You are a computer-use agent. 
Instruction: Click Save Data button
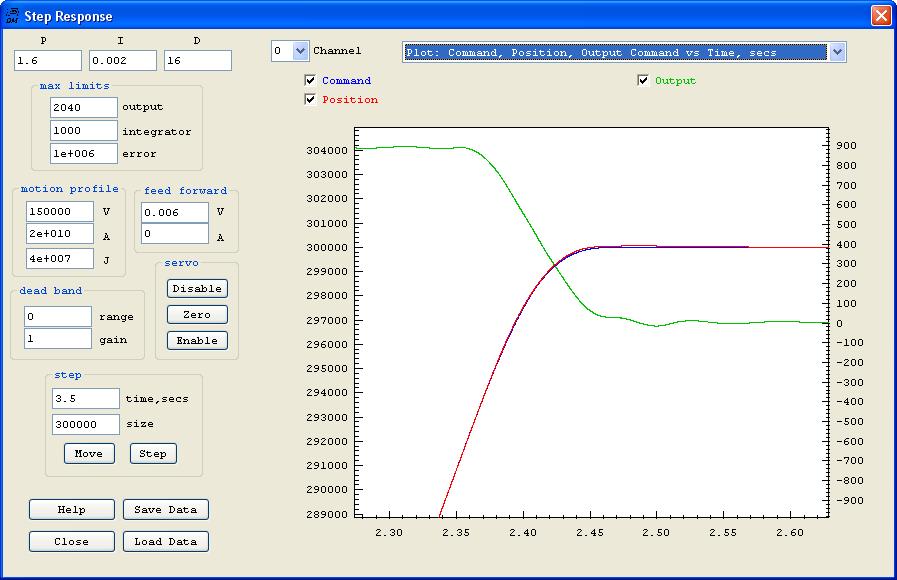tap(166, 509)
